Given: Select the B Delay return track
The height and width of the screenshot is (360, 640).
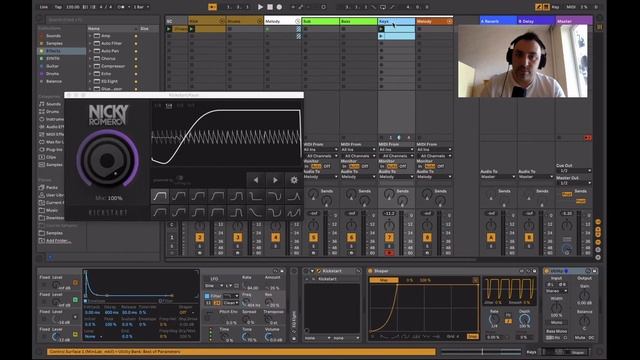Looking at the screenshot, I should tap(536, 21).
